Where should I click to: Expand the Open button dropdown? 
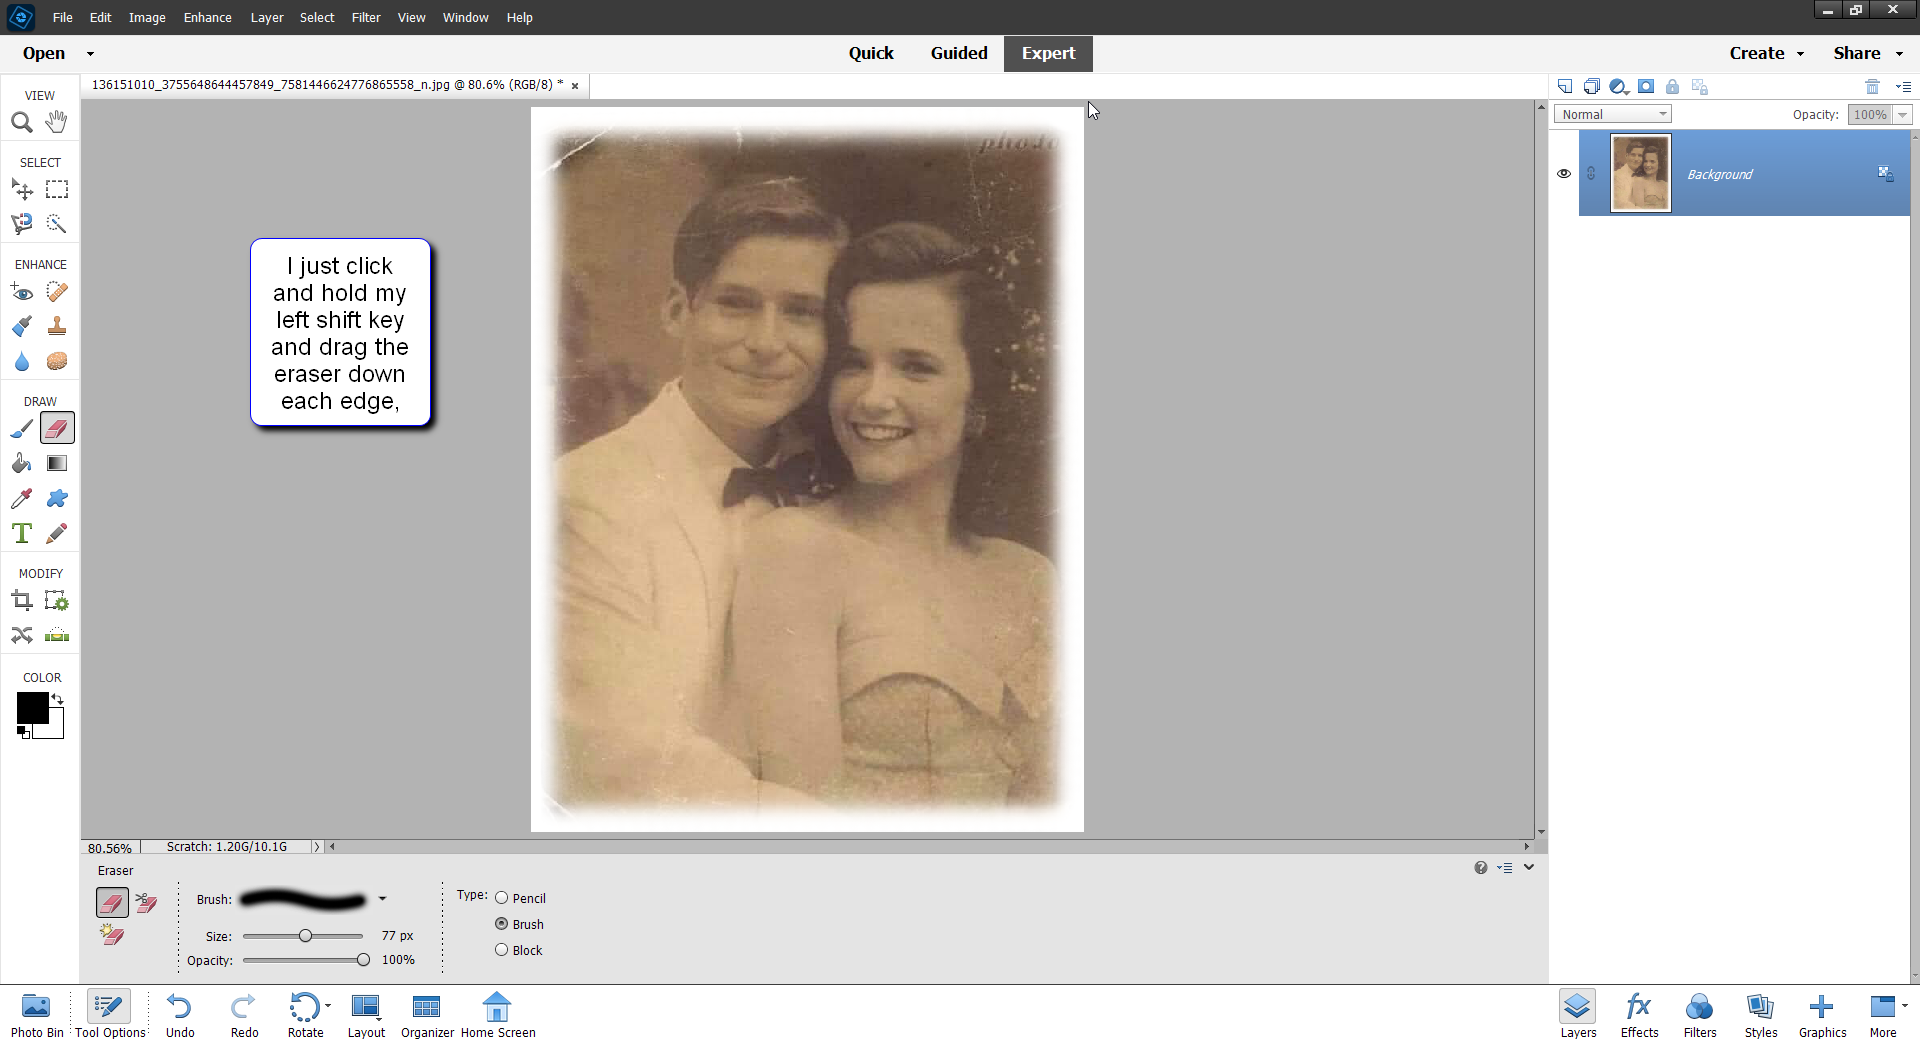pos(90,53)
